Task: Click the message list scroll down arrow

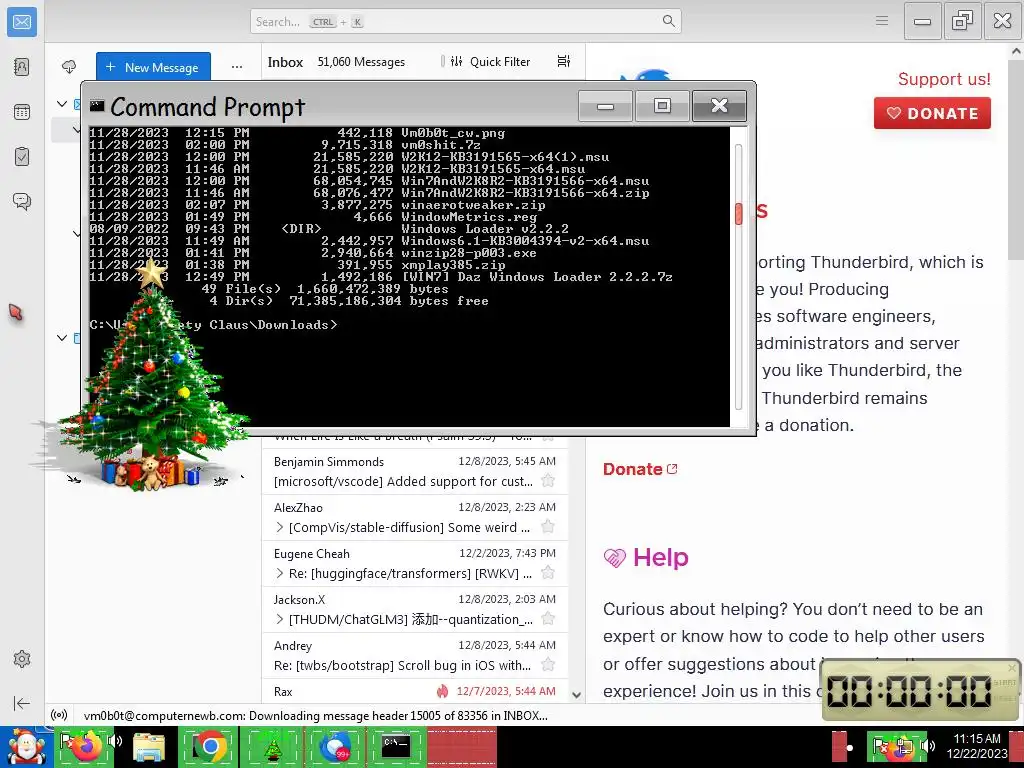Action: [577, 695]
